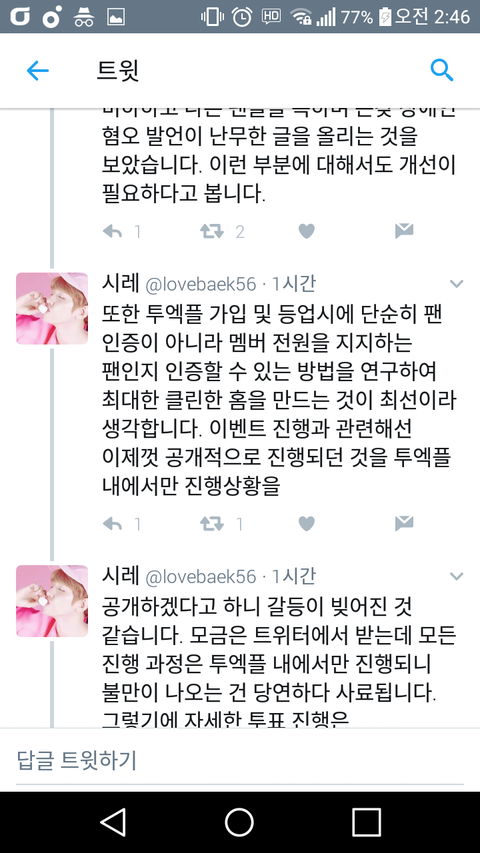480x853 pixels.
Task: Reply to the tweet about 투엑플 가입
Action: [x=113, y=524]
